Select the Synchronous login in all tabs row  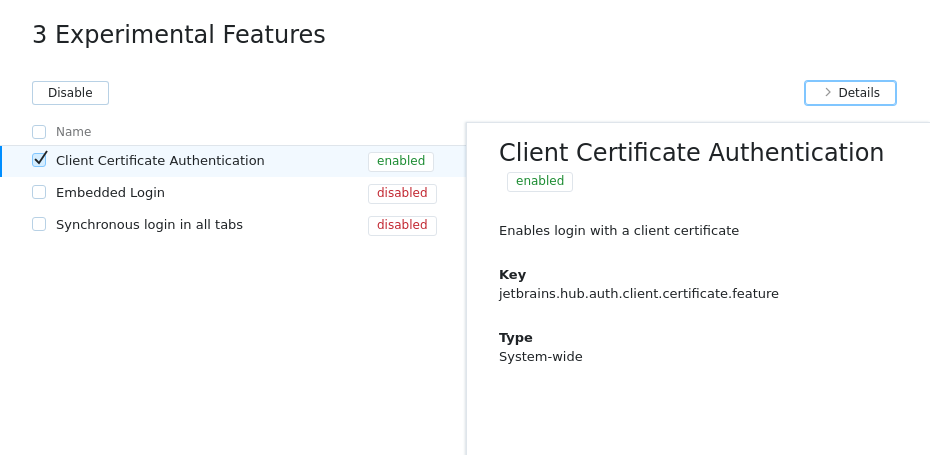point(149,225)
